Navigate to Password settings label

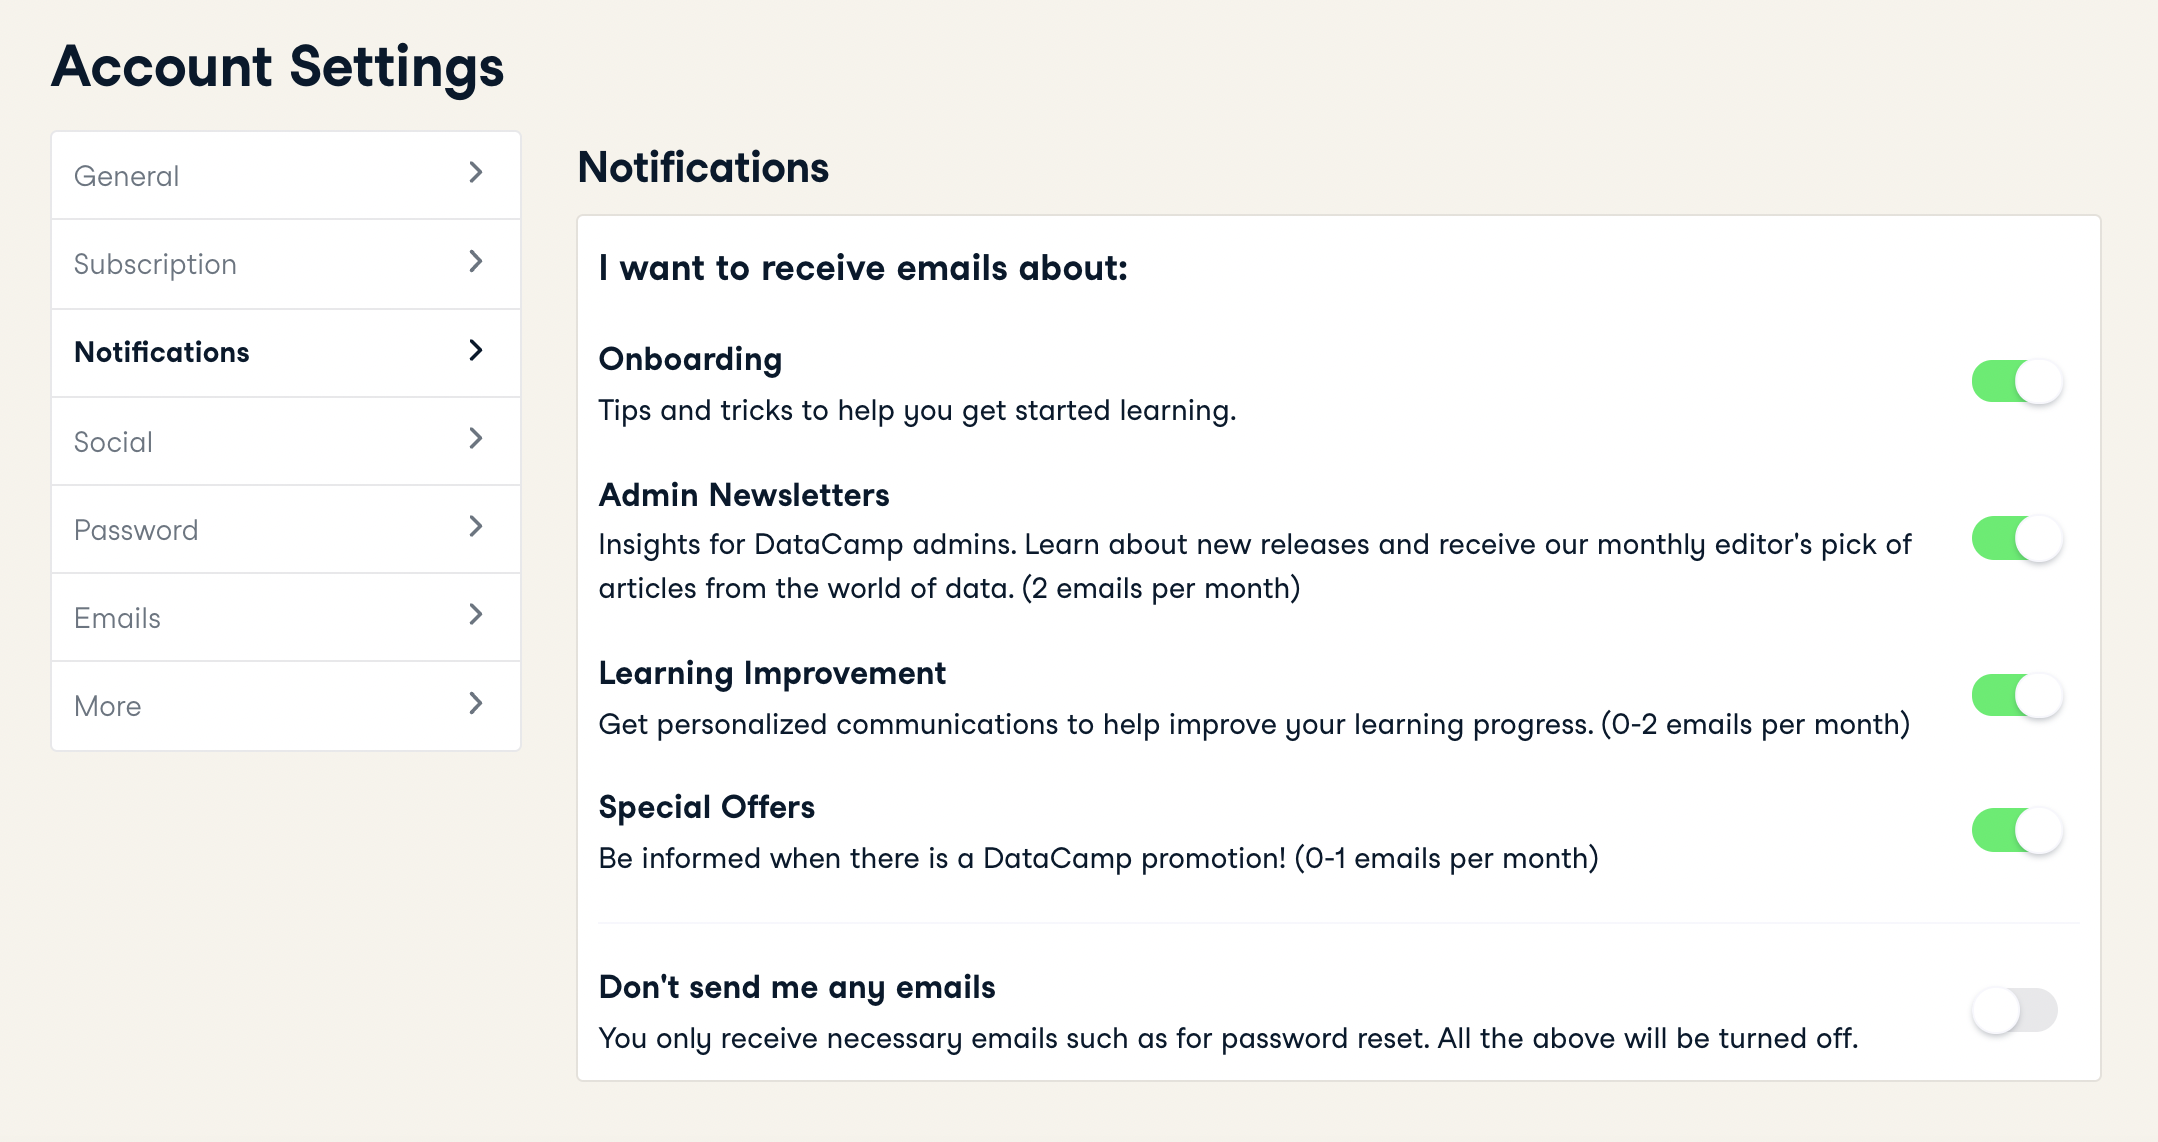click(x=136, y=530)
